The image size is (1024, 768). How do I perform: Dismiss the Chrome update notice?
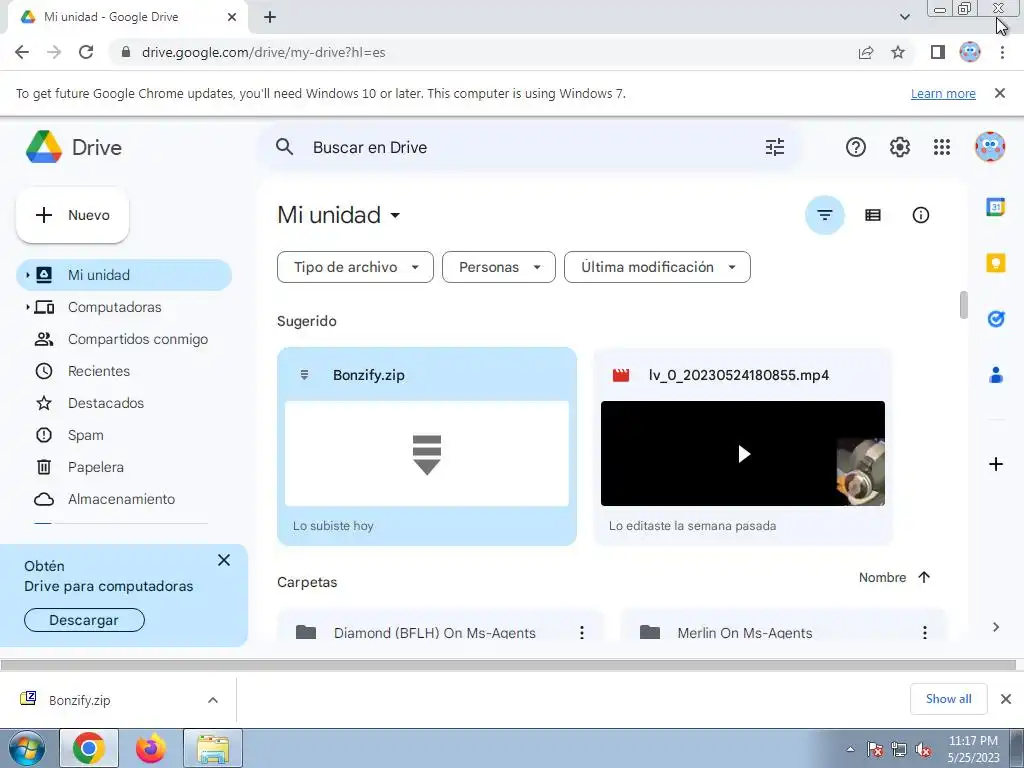pyautogui.click(x=999, y=93)
